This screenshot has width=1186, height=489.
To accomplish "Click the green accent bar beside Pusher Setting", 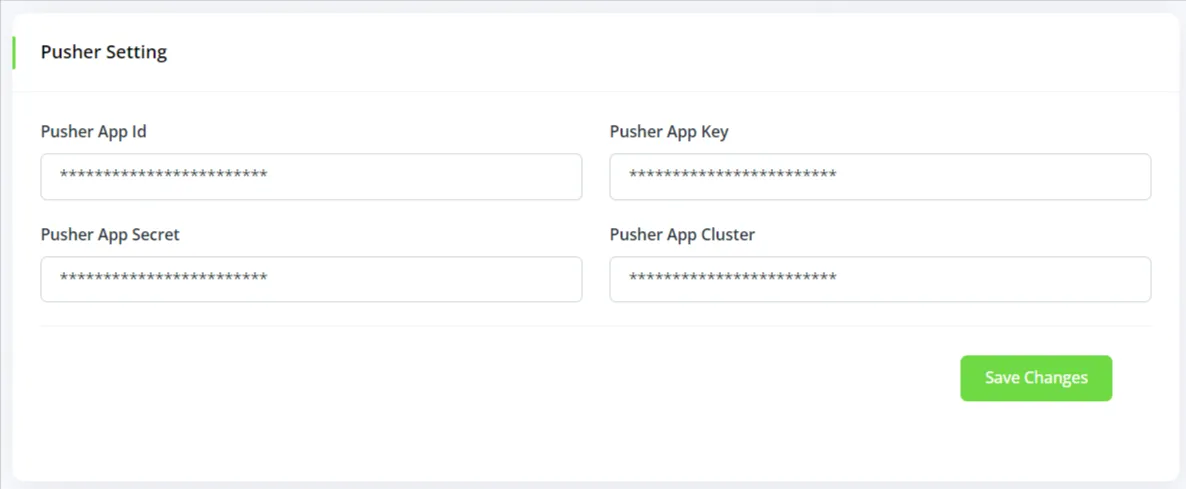I will tap(14, 52).
